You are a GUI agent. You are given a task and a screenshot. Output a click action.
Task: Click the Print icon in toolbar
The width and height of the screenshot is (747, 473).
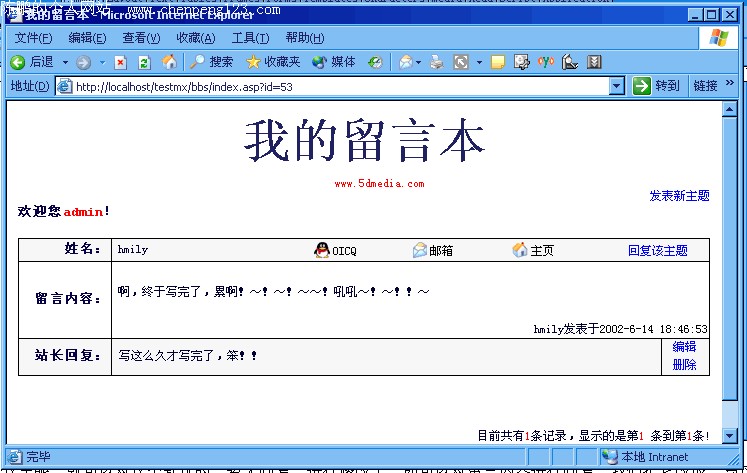pos(436,62)
